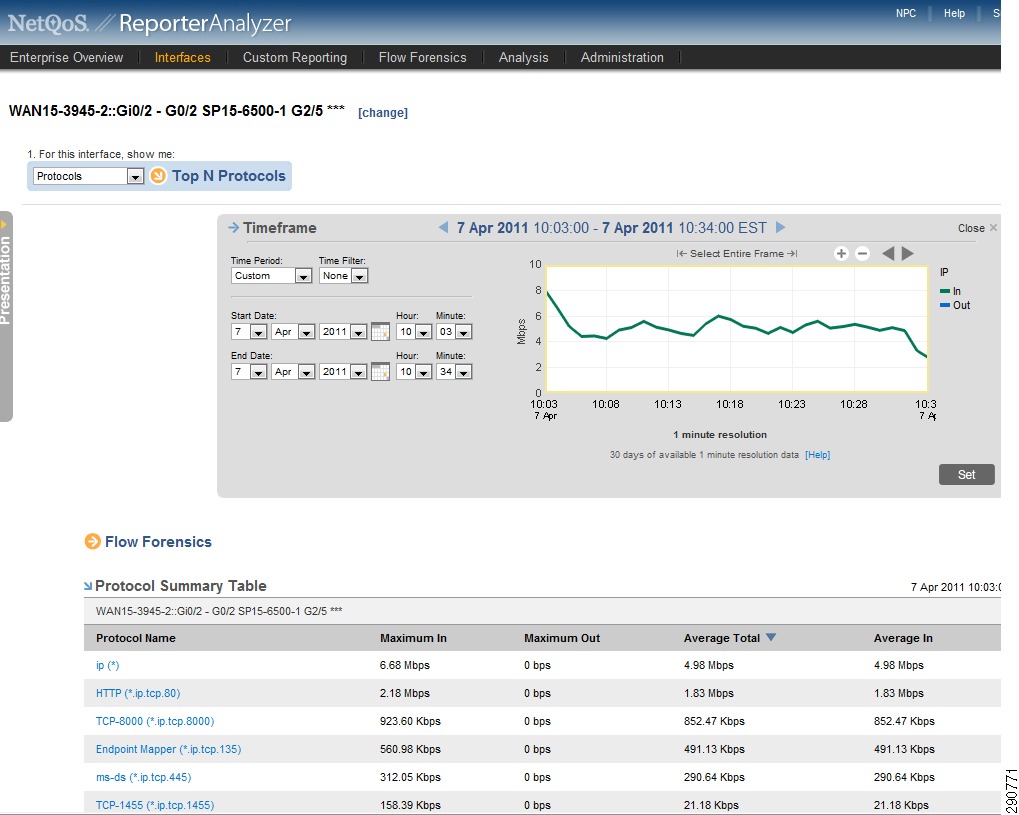Sort by Average Total column header
1019x815 pixels.
point(722,638)
